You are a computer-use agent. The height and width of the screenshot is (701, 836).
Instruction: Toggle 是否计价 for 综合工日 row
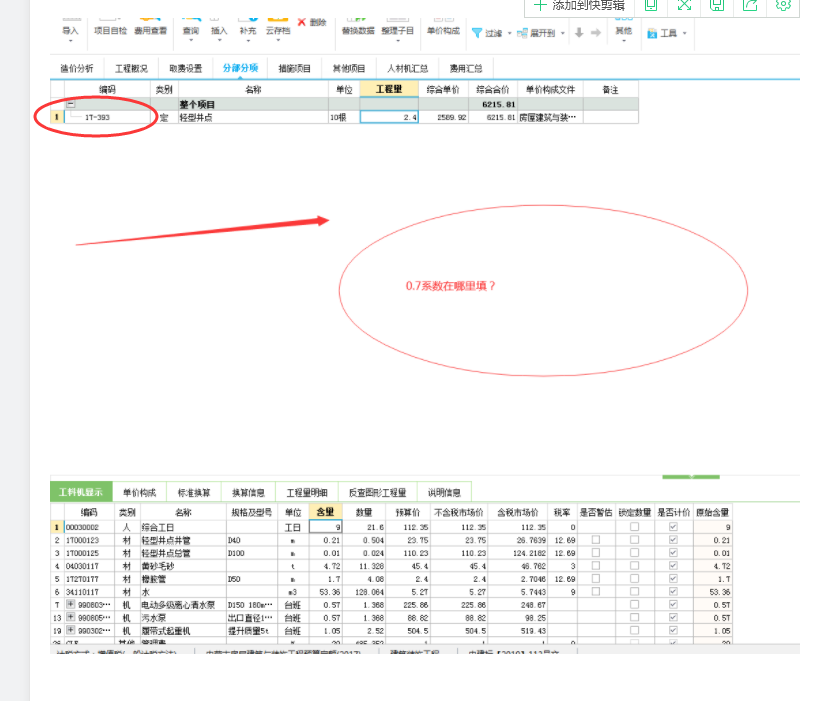point(673,527)
